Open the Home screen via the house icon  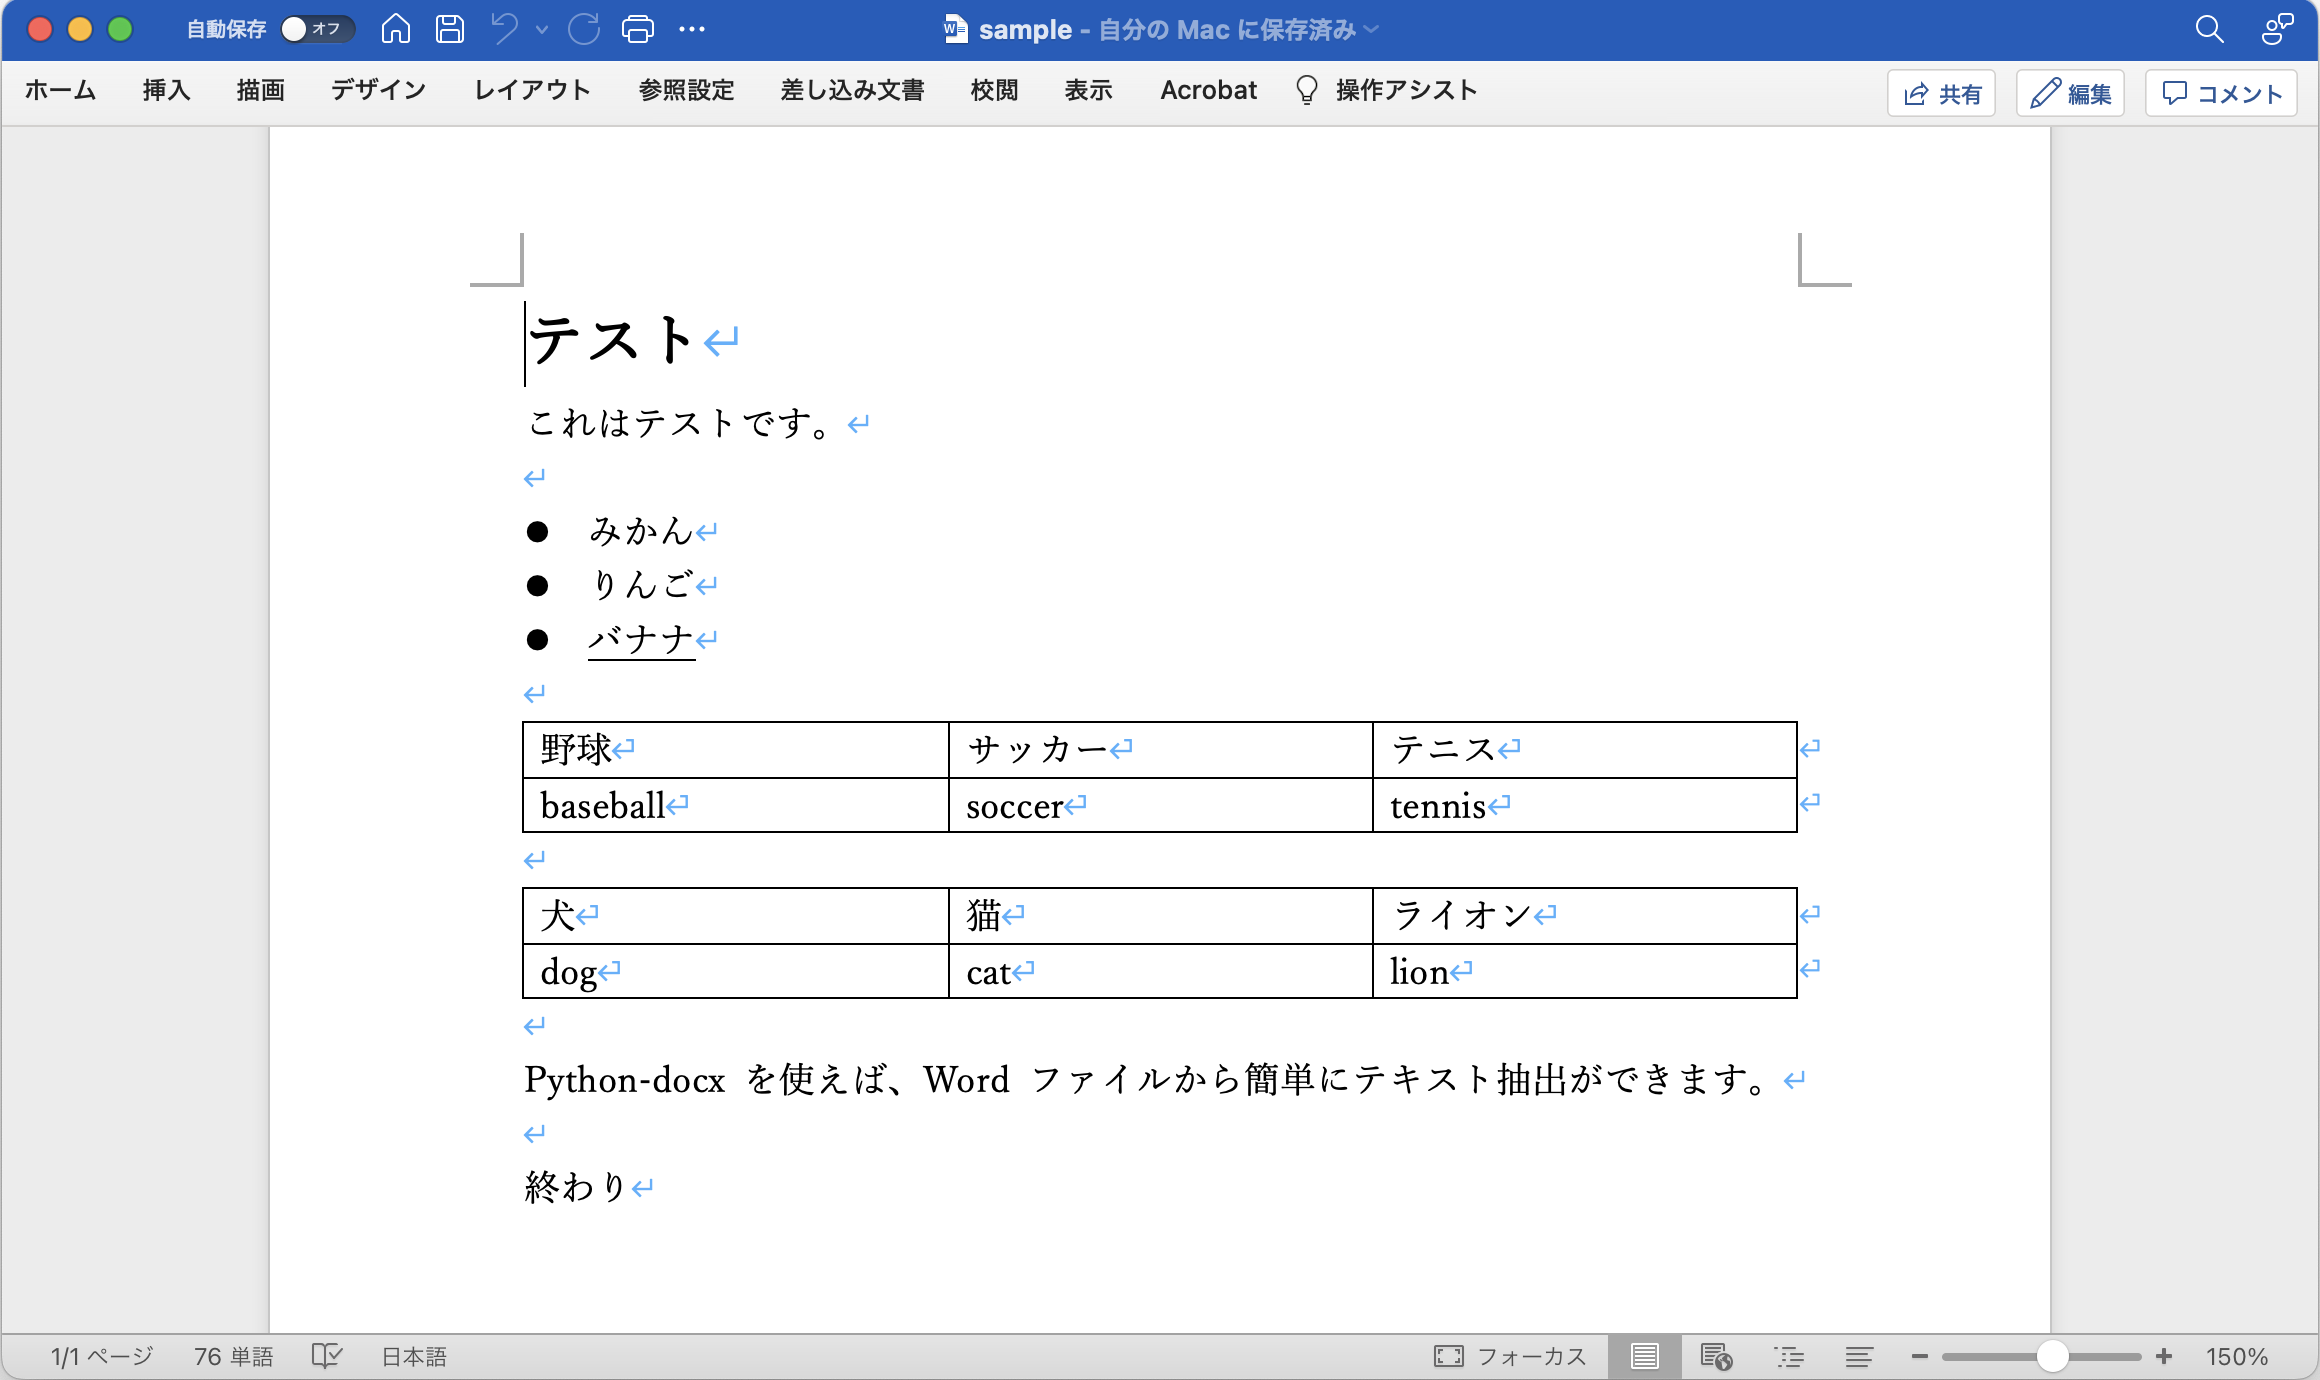tap(394, 29)
